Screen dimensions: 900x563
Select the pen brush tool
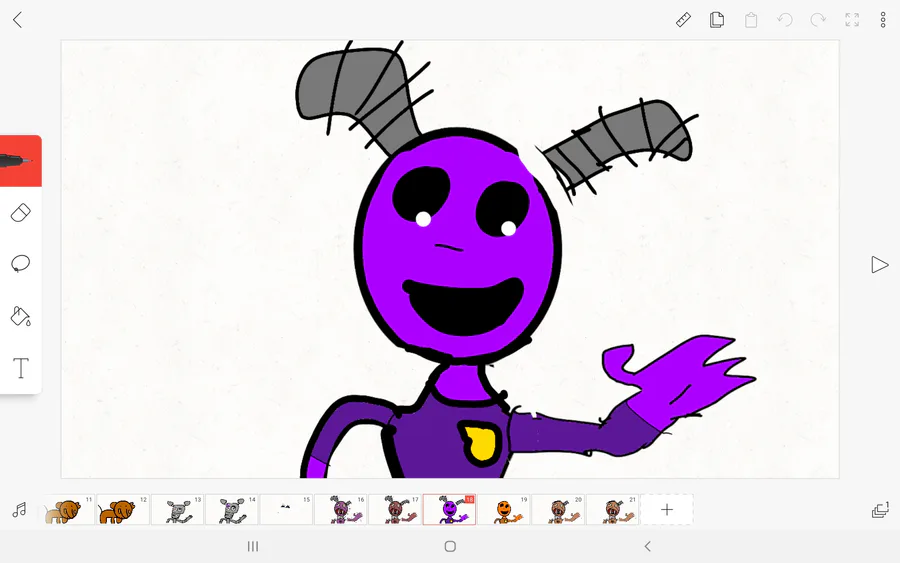tap(21, 161)
